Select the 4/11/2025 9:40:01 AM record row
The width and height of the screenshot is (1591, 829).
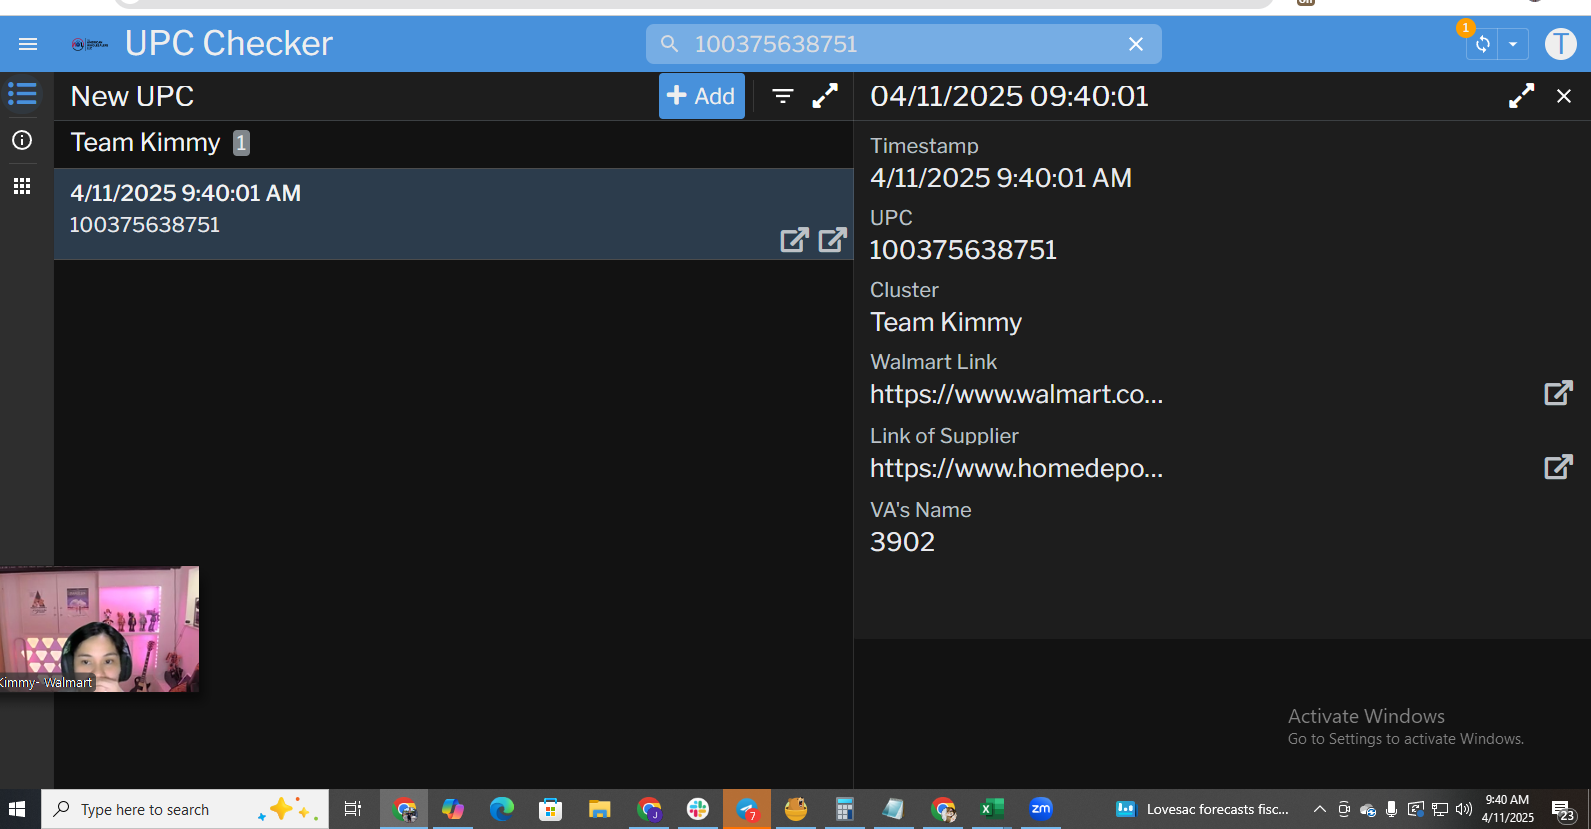pyautogui.click(x=400, y=209)
